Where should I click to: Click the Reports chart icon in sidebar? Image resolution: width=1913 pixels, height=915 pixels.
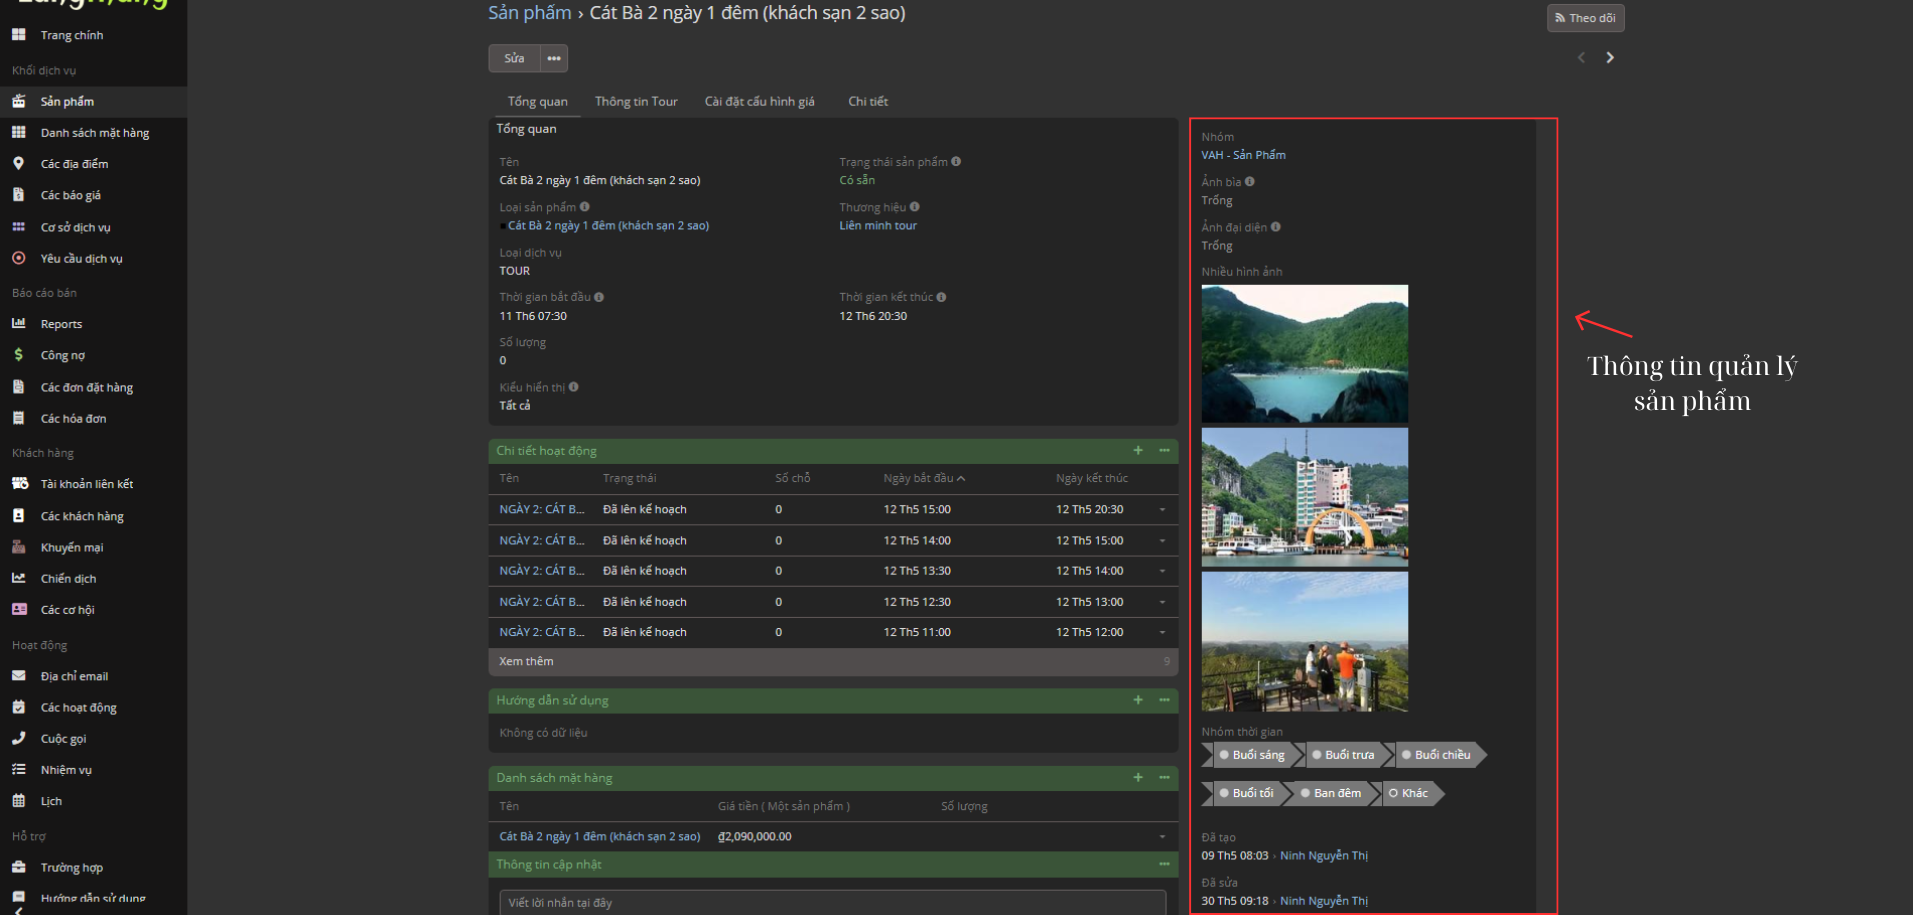(18, 323)
